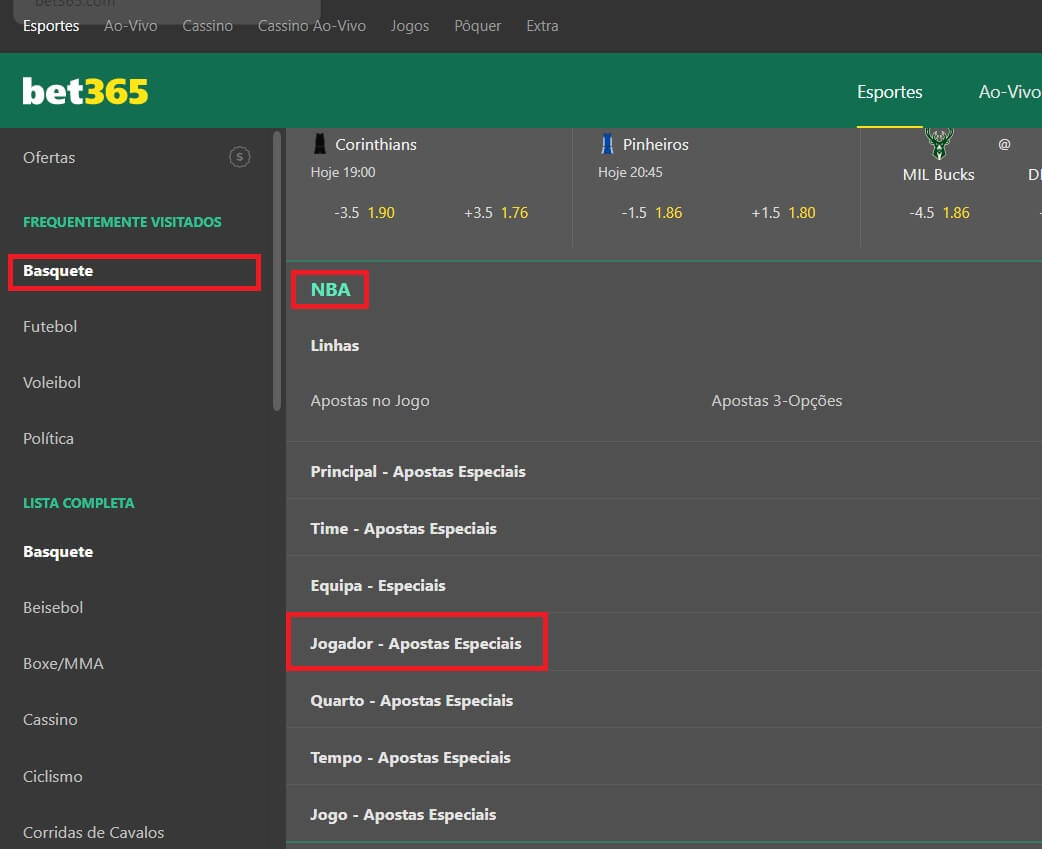The image size is (1042, 849).
Task: Bet on Corinthians -3.5 at 1.90
Action: [364, 213]
